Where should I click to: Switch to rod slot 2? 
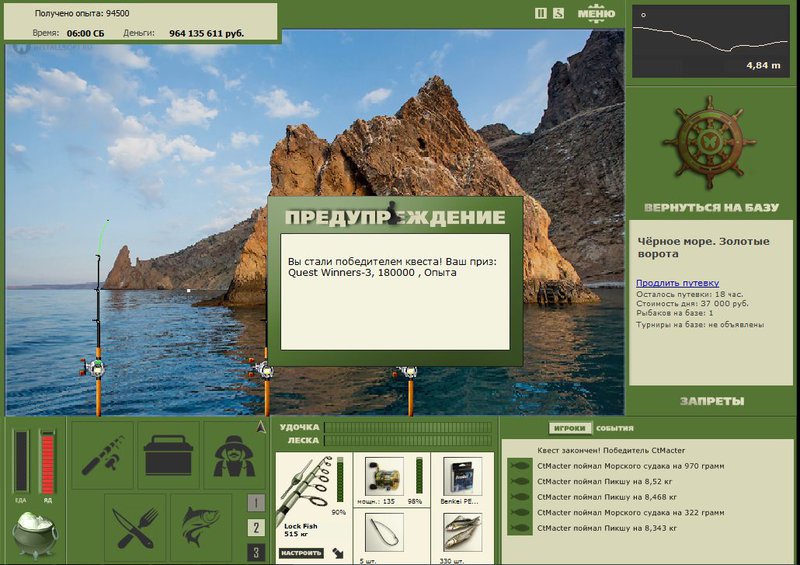pos(256,528)
